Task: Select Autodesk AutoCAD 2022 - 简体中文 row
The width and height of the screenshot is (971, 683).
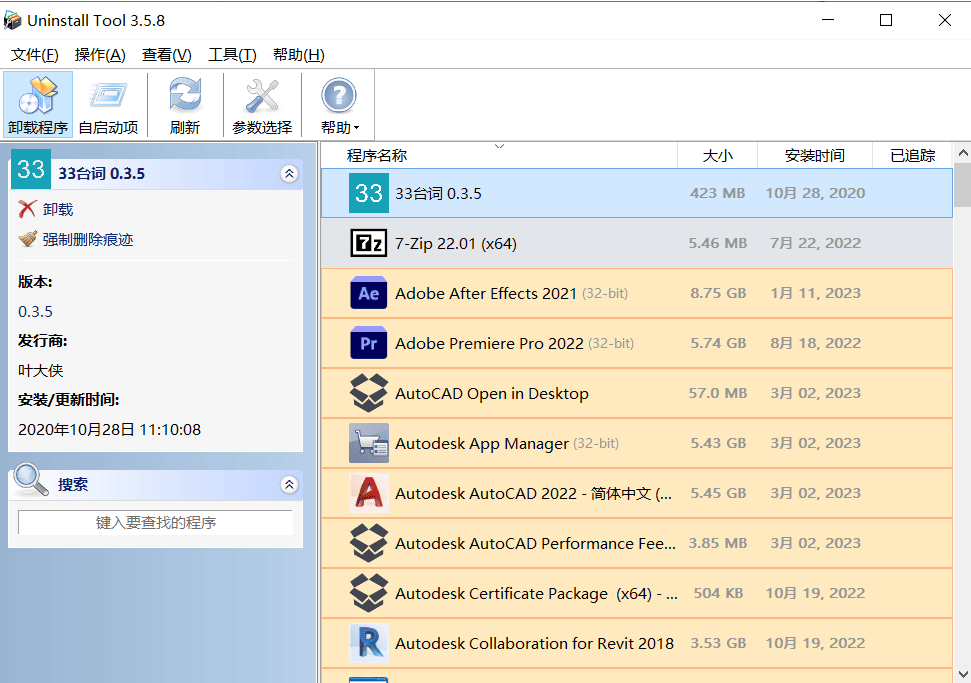Action: (637, 494)
